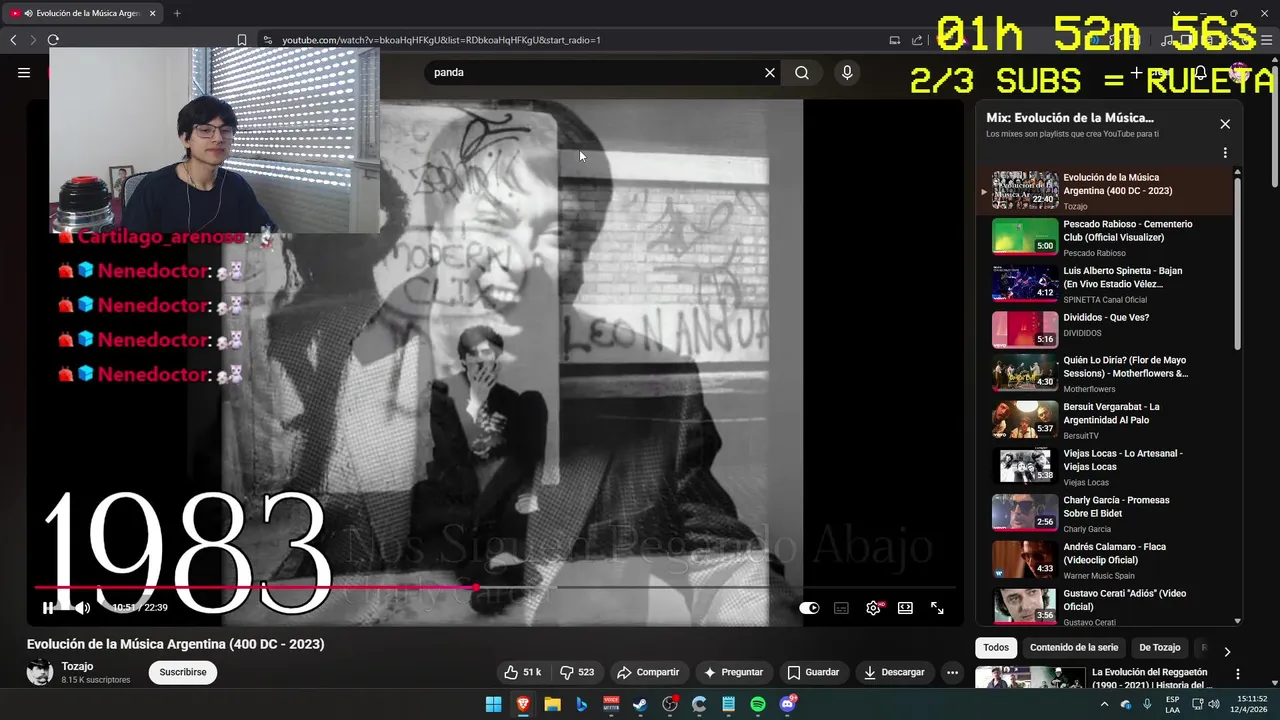1280x720 pixels.
Task: Click the address bar URL
Action: pos(441,40)
